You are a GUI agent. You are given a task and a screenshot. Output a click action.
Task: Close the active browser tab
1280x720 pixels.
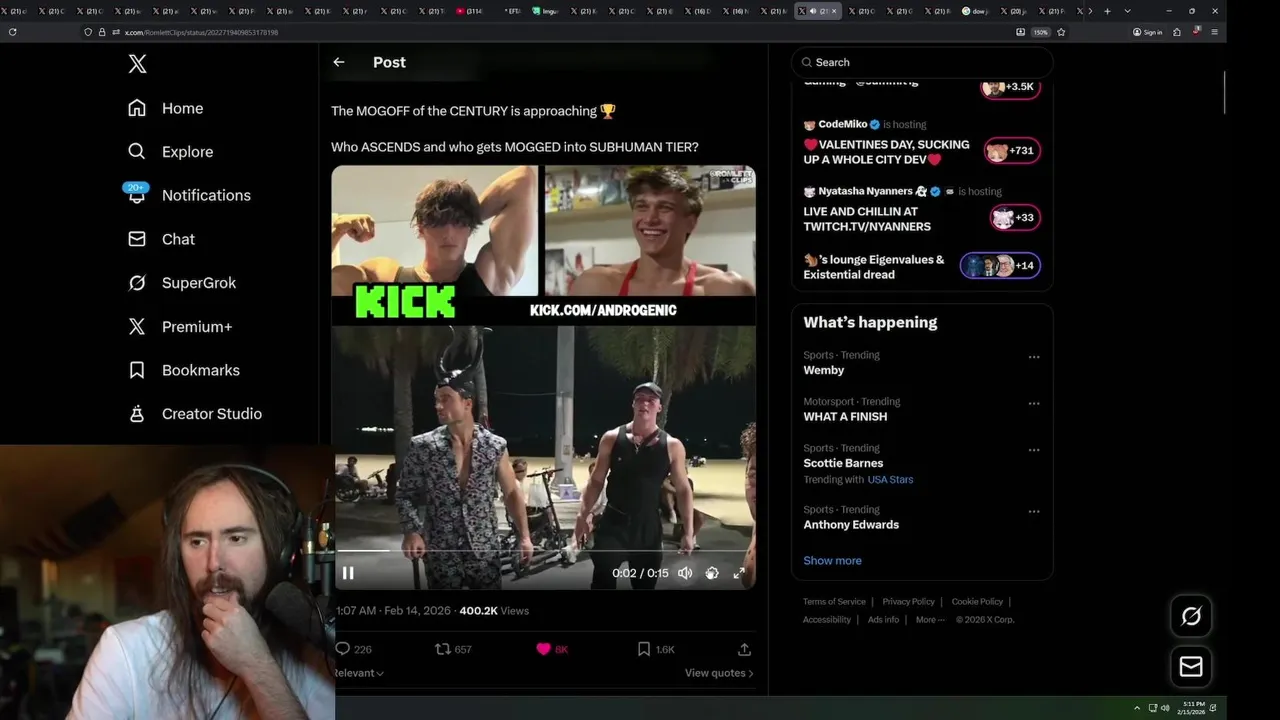click(834, 11)
